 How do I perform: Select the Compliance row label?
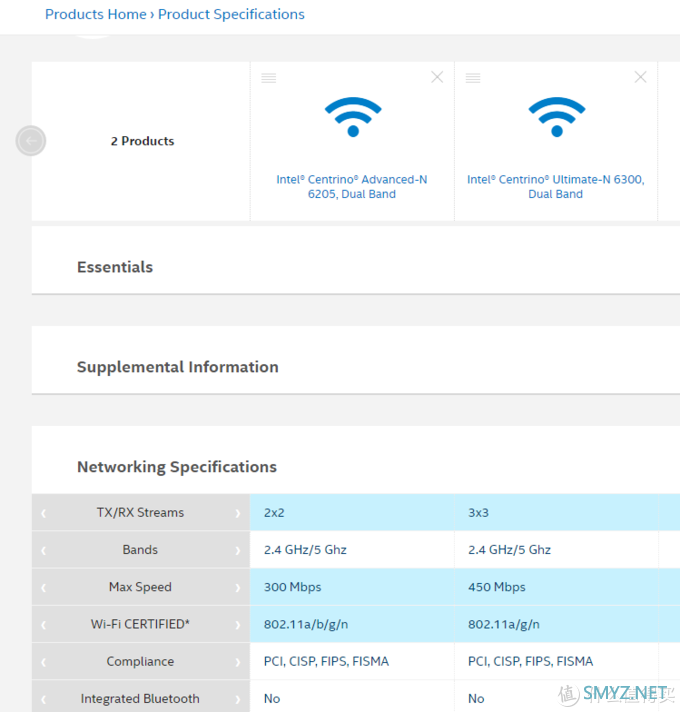tap(140, 662)
